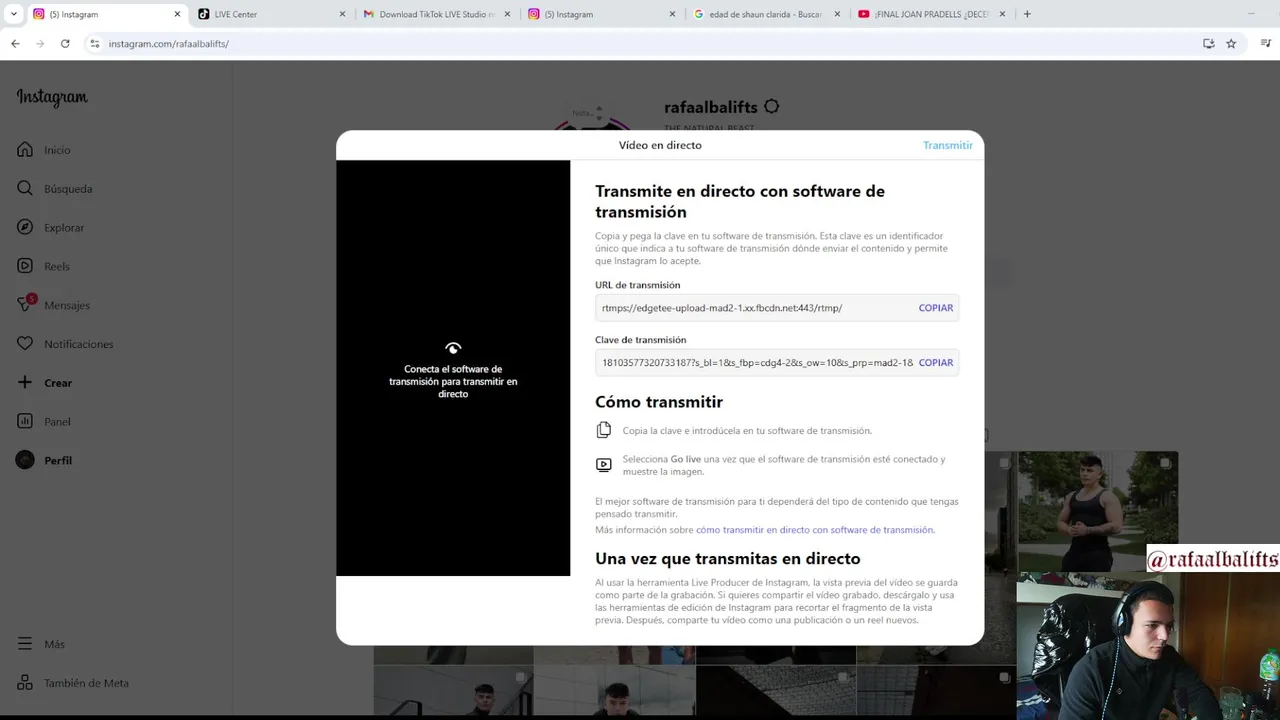Screen dimensions: 1280x720
Task: Click the play screen icon beside Go live
Action: pos(604,465)
